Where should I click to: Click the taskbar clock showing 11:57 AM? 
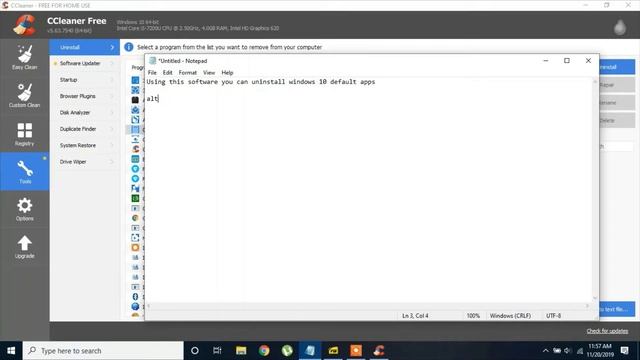(600, 351)
